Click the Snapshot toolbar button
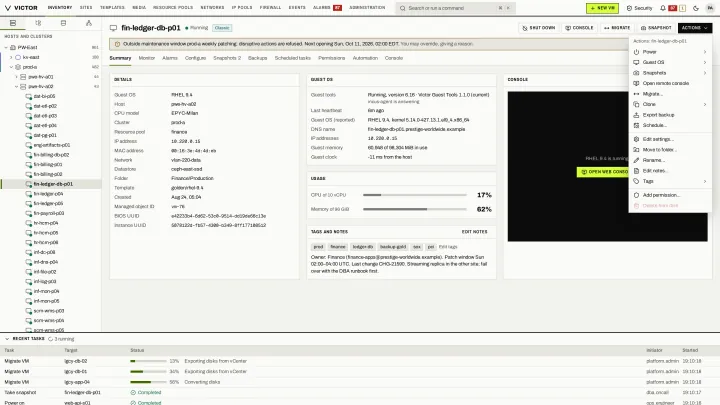The height and width of the screenshot is (405, 720). (x=656, y=28)
